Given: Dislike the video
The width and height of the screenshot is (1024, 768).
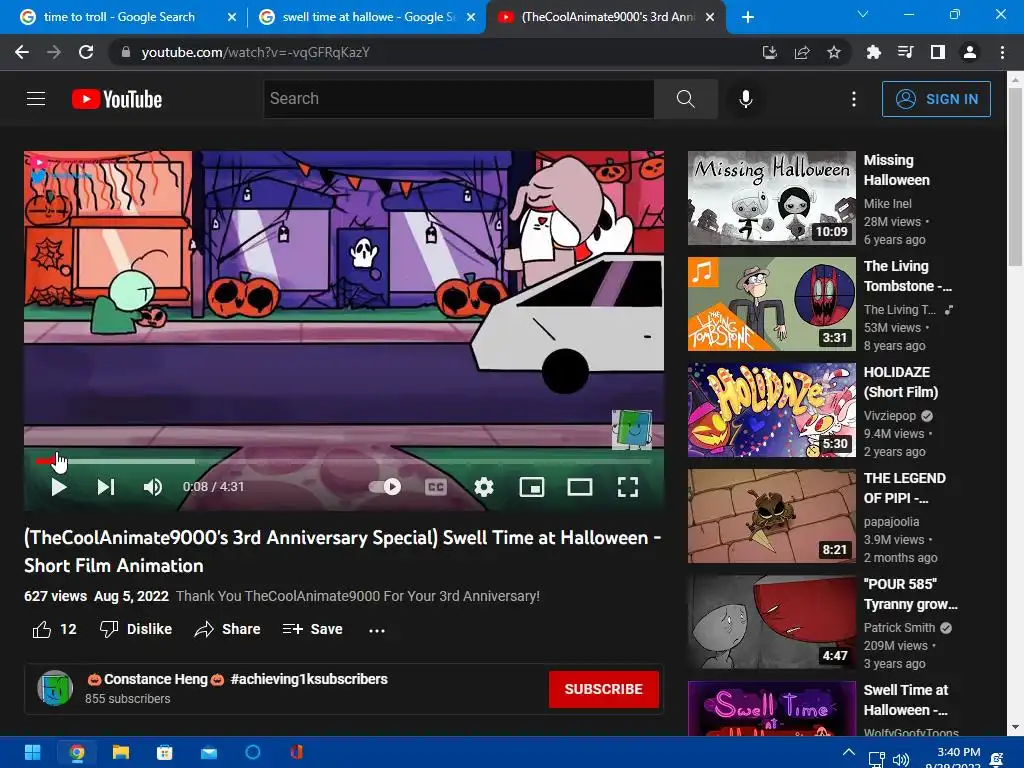Looking at the screenshot, I should pyautogui.click(x=136, y=630).
